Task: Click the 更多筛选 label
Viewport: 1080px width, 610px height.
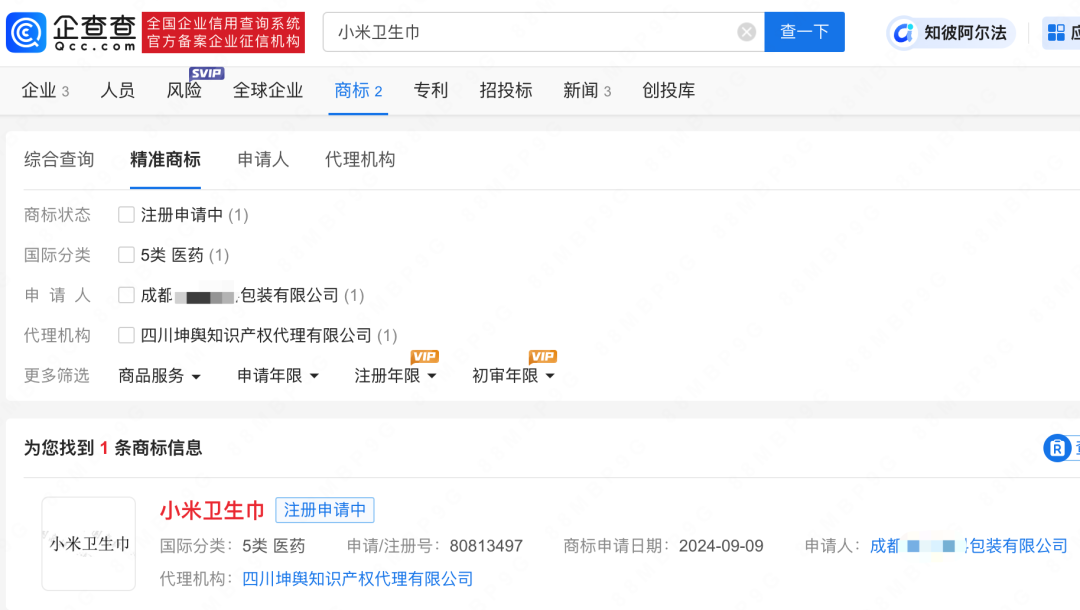Action: (57, 376)
